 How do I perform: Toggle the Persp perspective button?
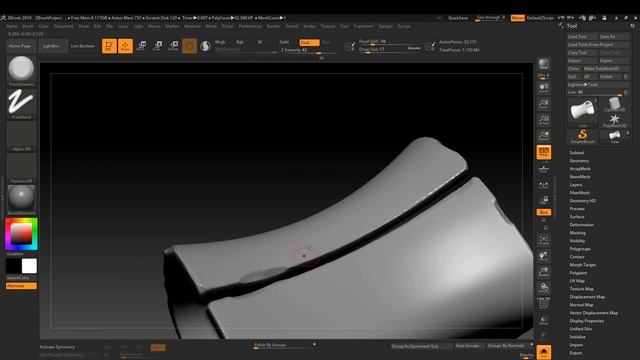click(544, 152)
